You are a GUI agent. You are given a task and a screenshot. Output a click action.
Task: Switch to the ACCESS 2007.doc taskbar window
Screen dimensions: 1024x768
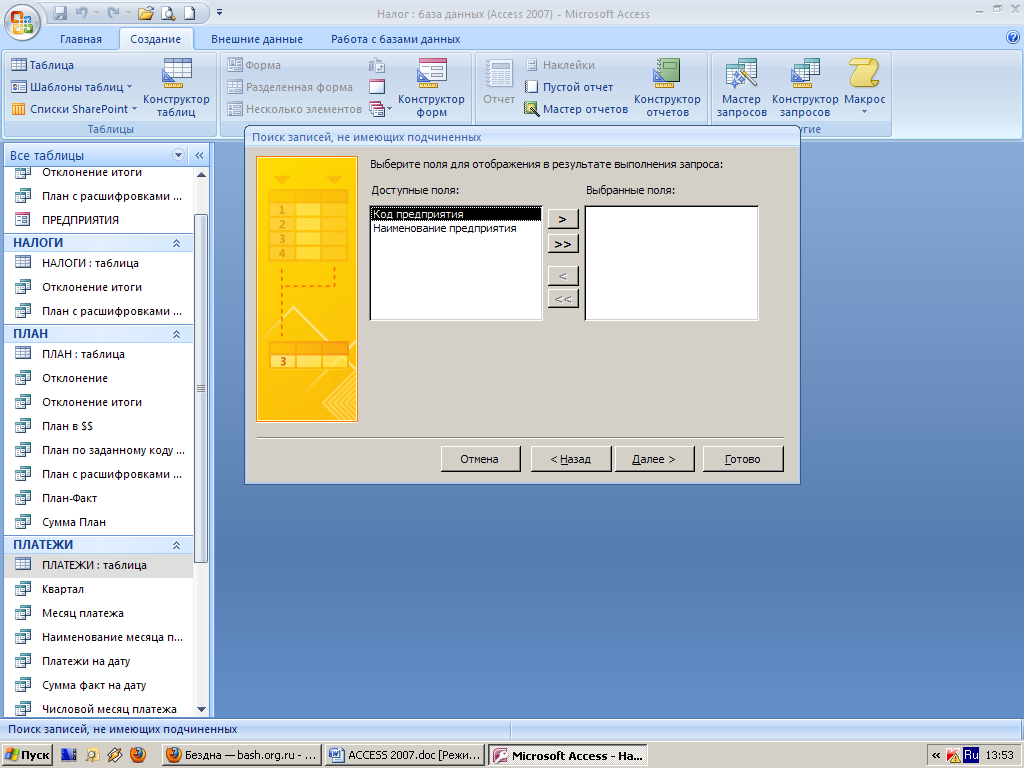[404, 755]
